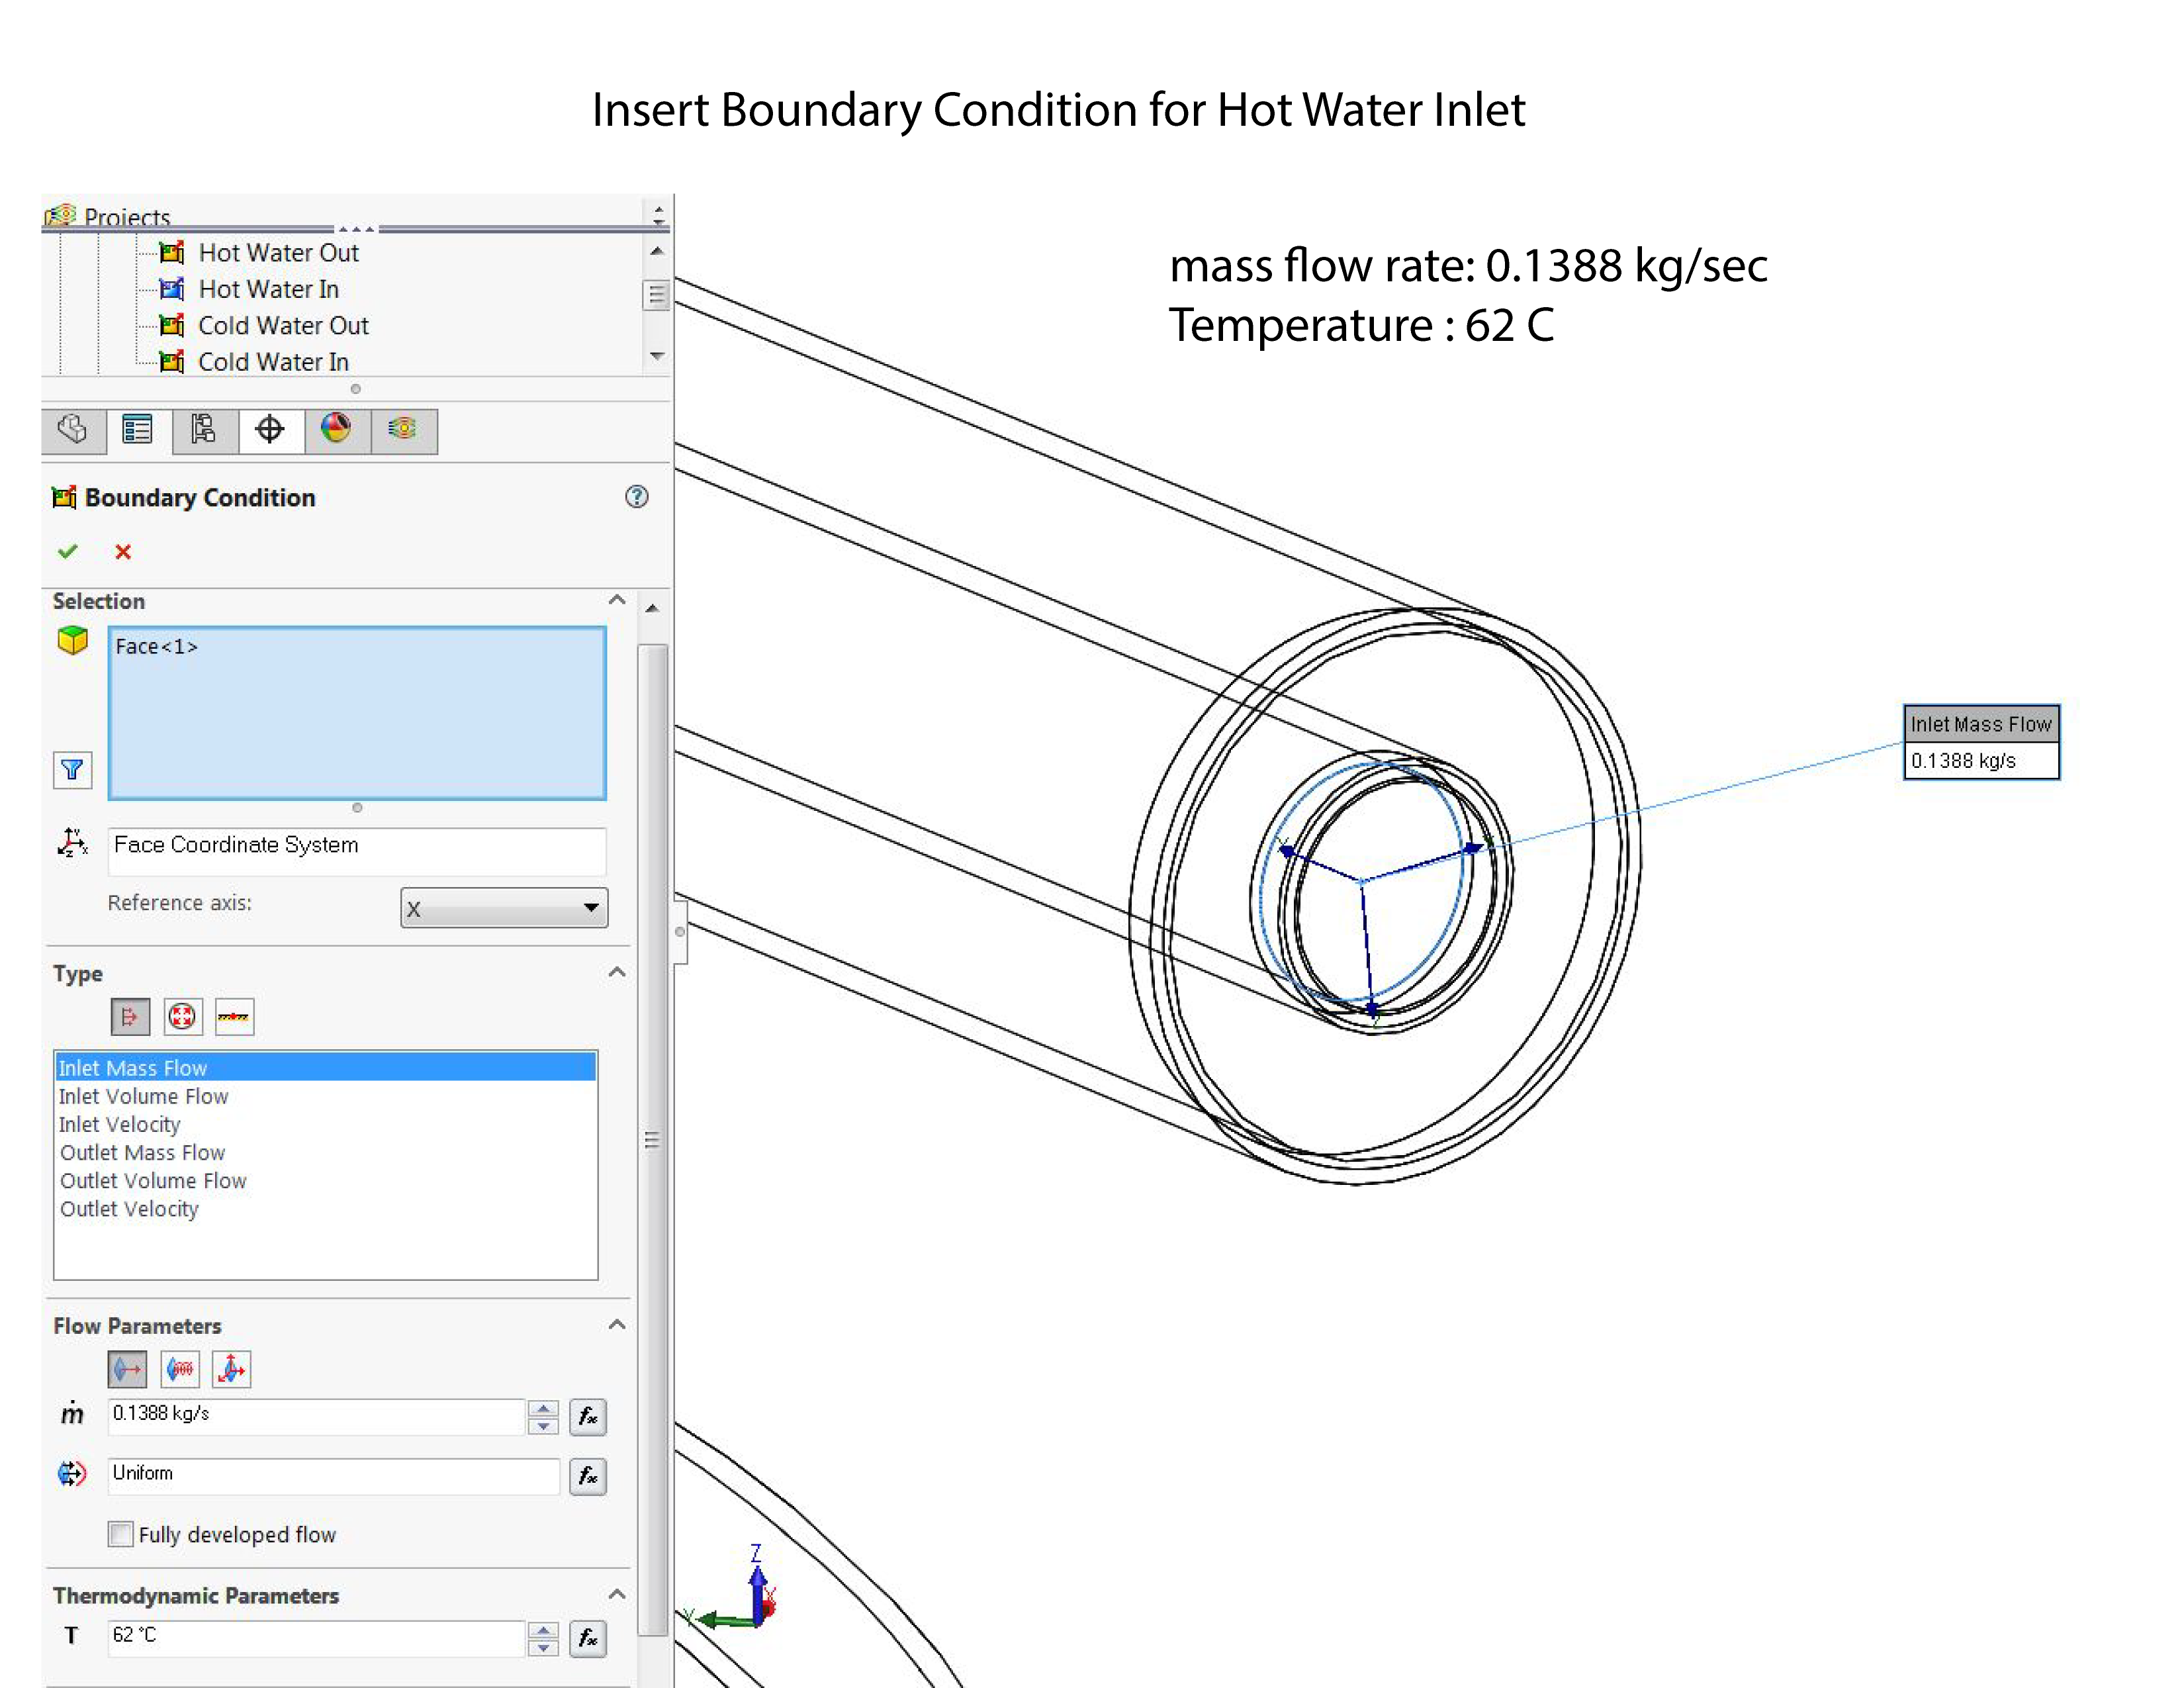Choose the 3D Vector flow direction icon
2184x1688 pixels.
[231, 1369]
